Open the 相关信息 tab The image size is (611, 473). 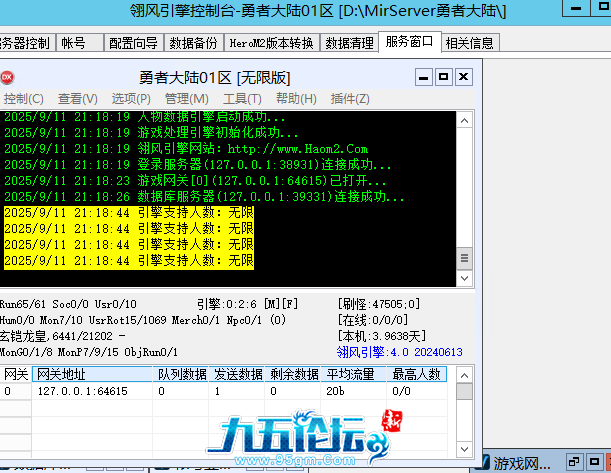[470, 43]
